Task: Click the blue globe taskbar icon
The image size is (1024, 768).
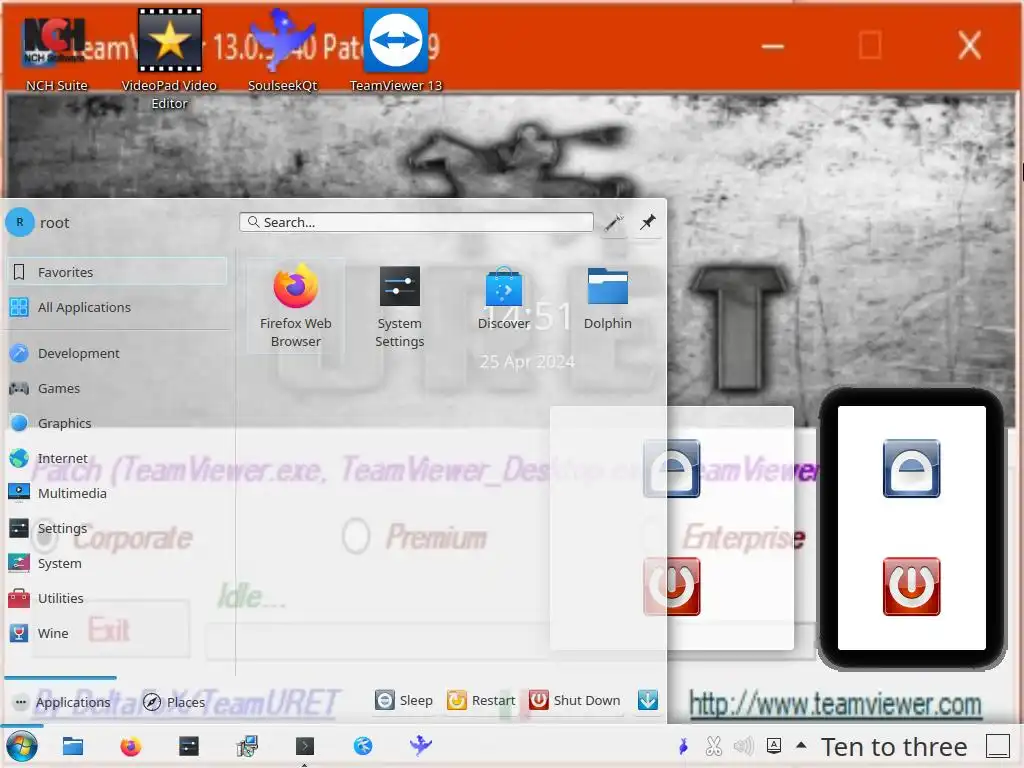Action: (362, 746)
